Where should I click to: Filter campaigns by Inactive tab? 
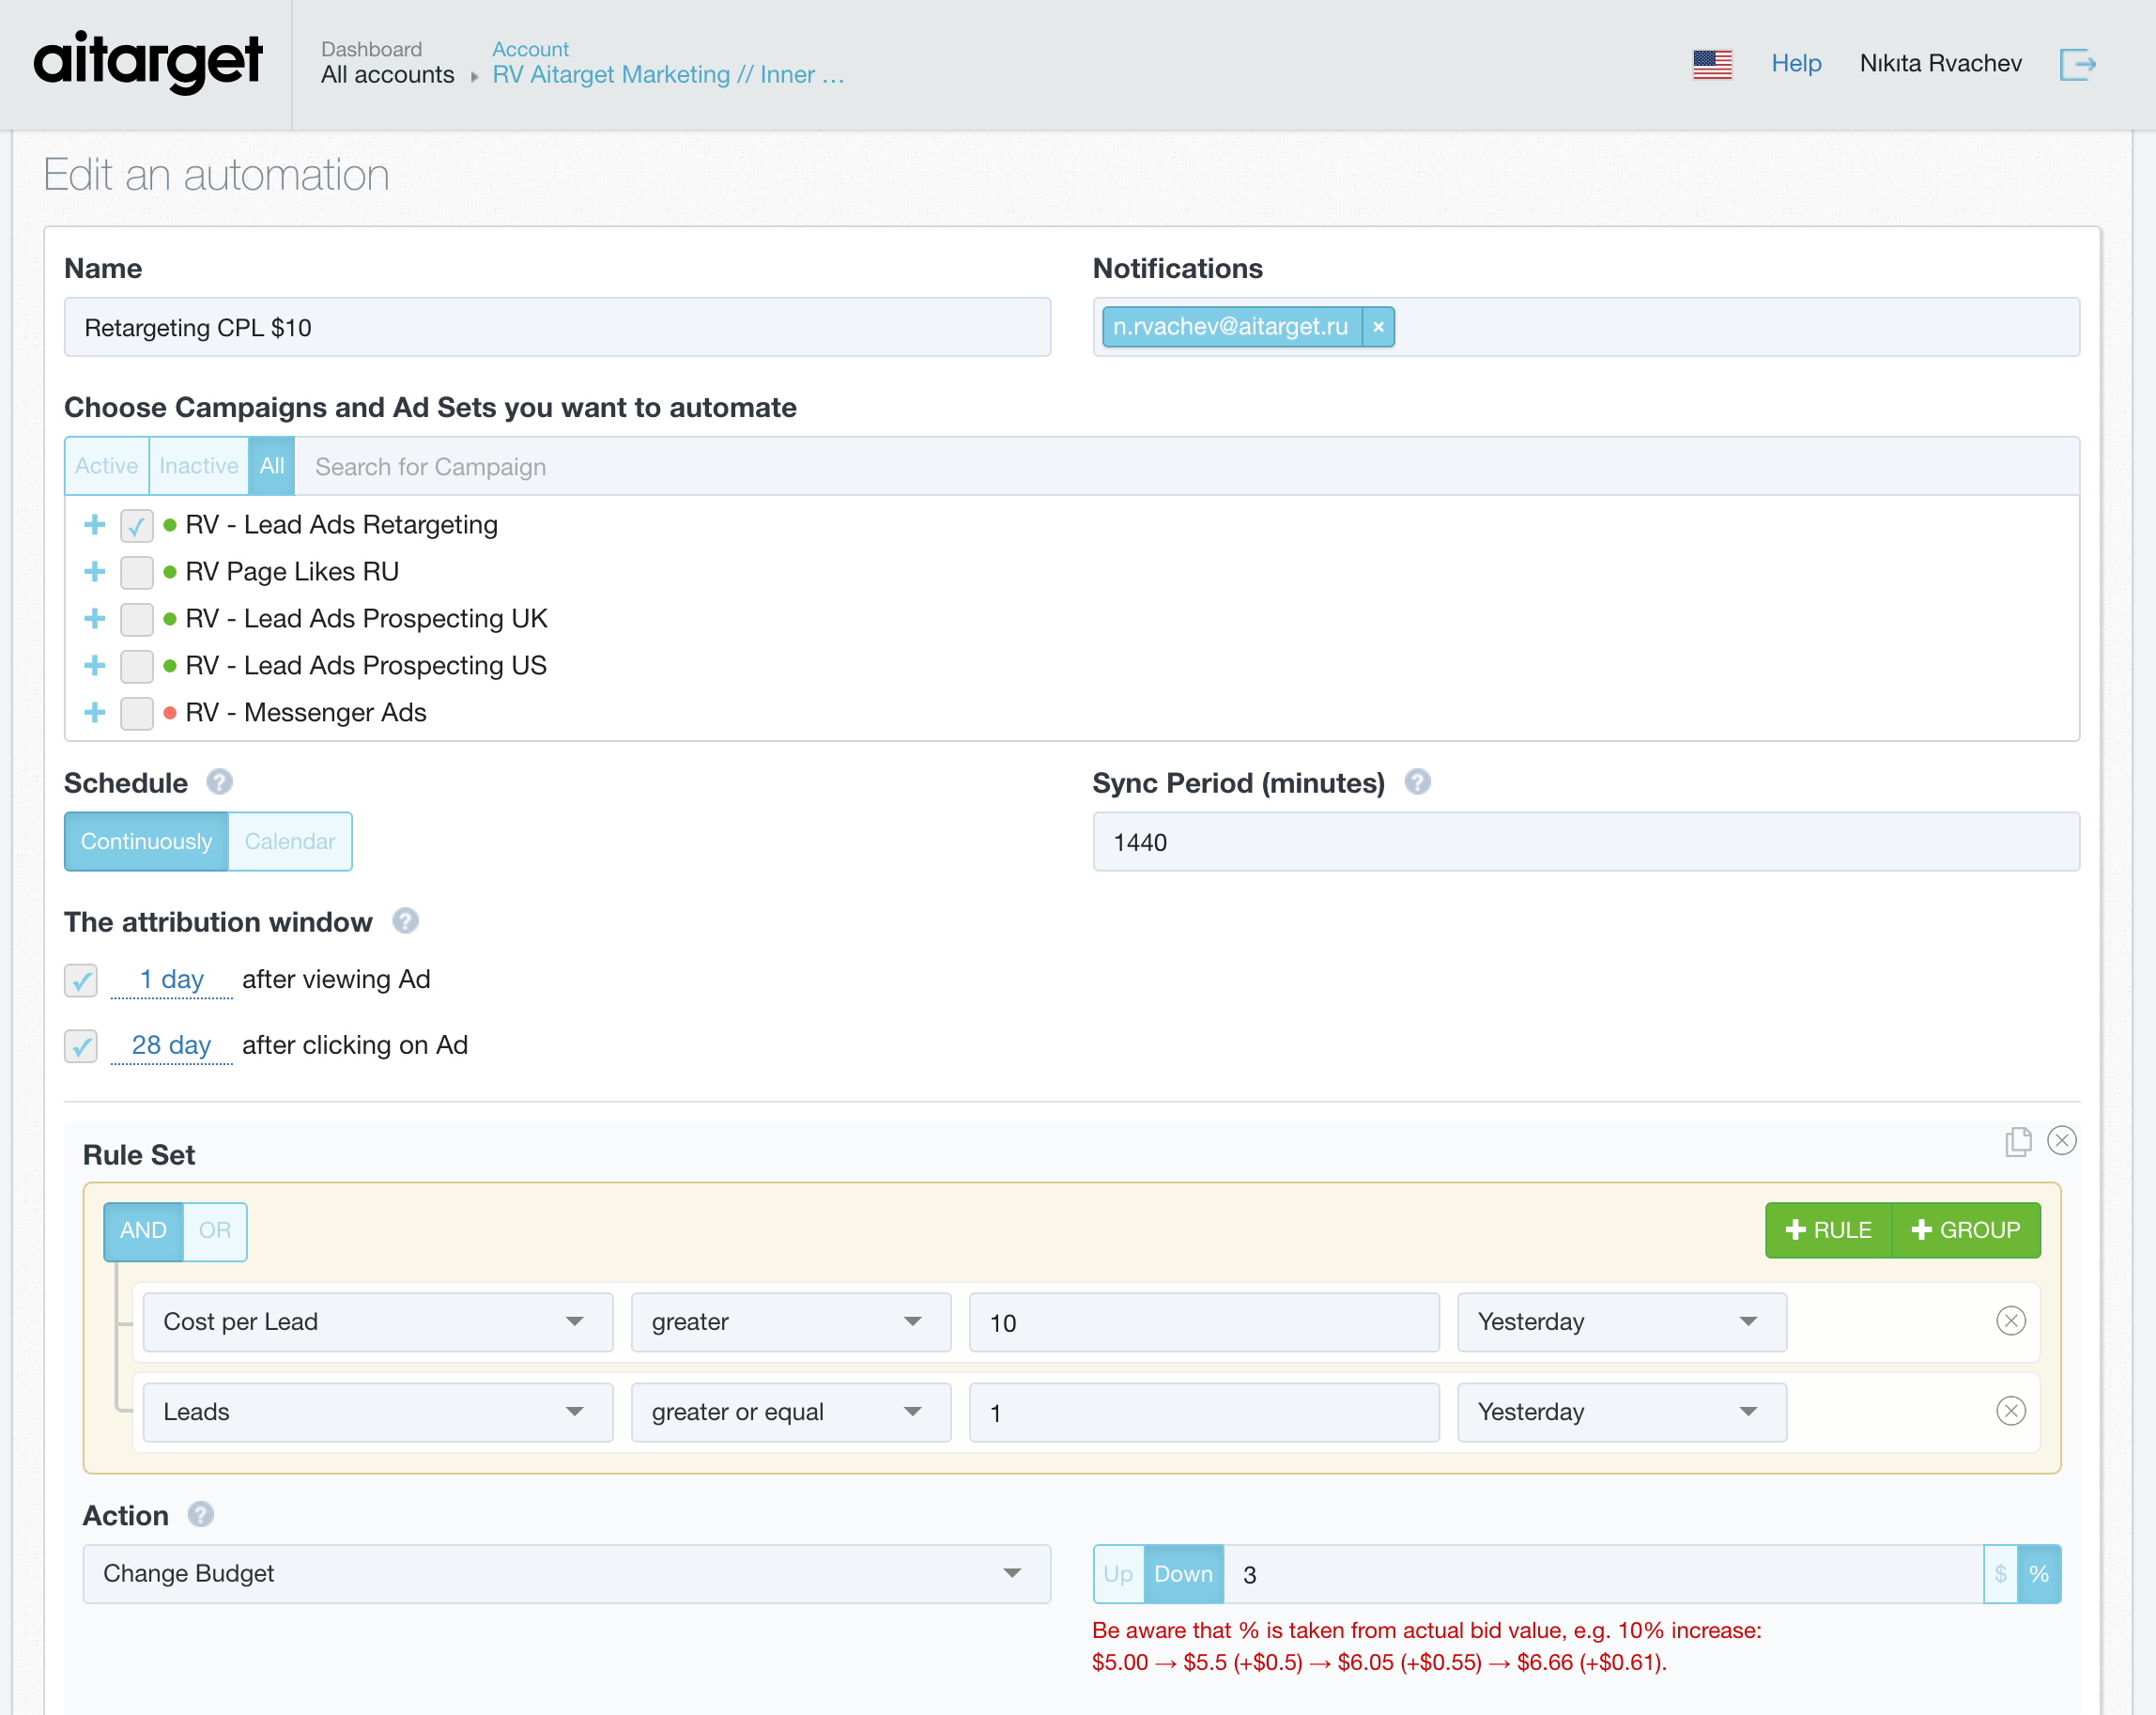click(199, 466)
